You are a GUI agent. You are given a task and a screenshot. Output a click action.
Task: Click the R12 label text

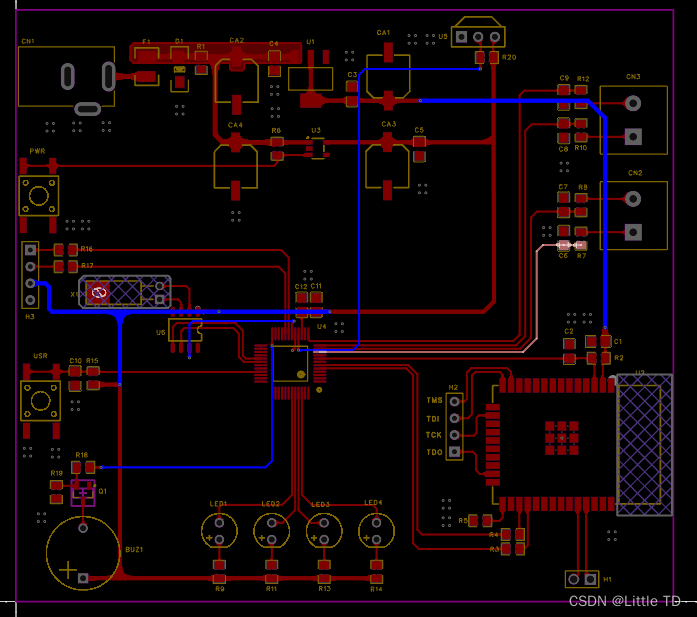tap(583, 79)
